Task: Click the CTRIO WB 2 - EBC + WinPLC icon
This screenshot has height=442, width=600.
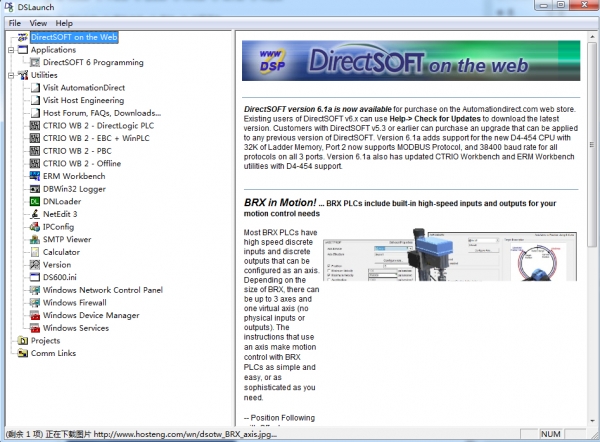Action: [35, 138]
